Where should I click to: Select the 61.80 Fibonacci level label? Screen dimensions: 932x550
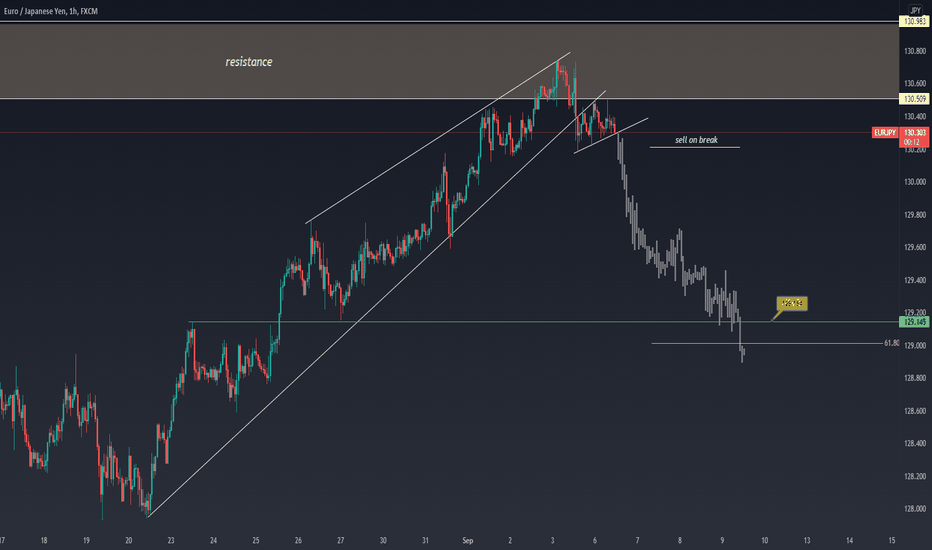[x=892, y=343]
